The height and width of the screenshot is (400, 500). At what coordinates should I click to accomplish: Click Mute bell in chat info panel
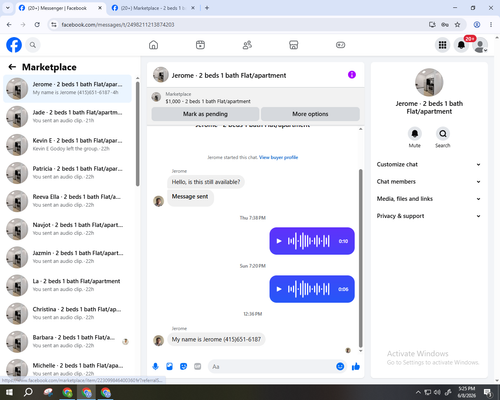pos(414,134)
